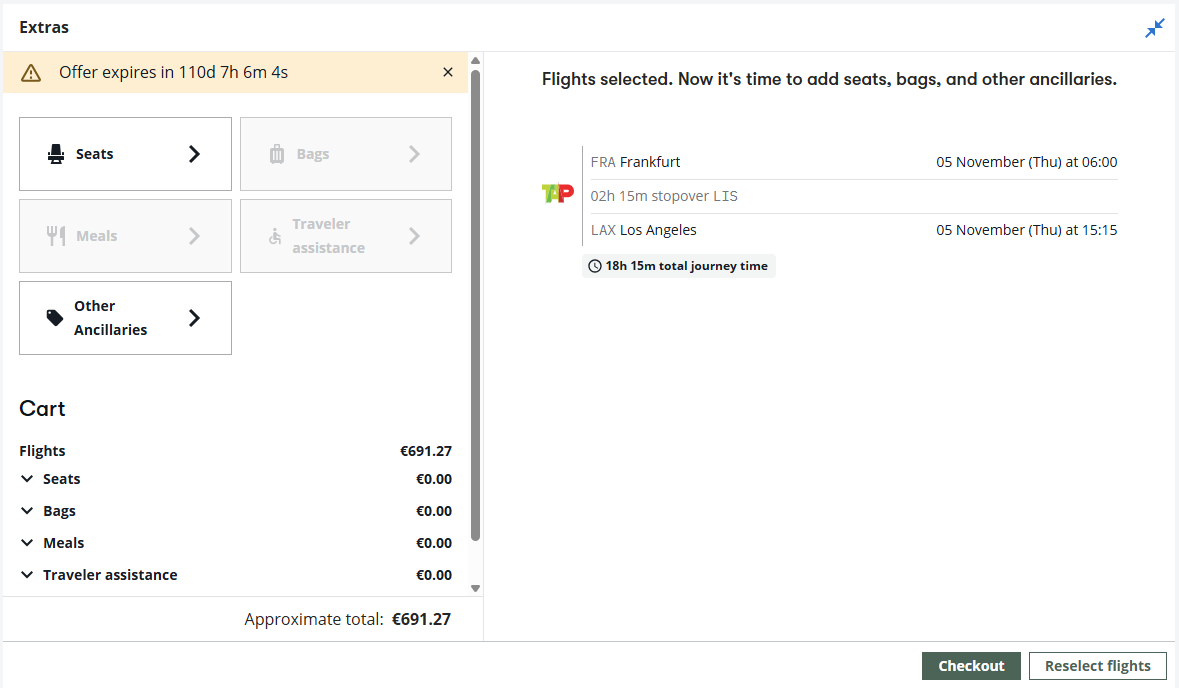
Task: Click the seat icon on Seats tile
Action: (x=56, y=154)
